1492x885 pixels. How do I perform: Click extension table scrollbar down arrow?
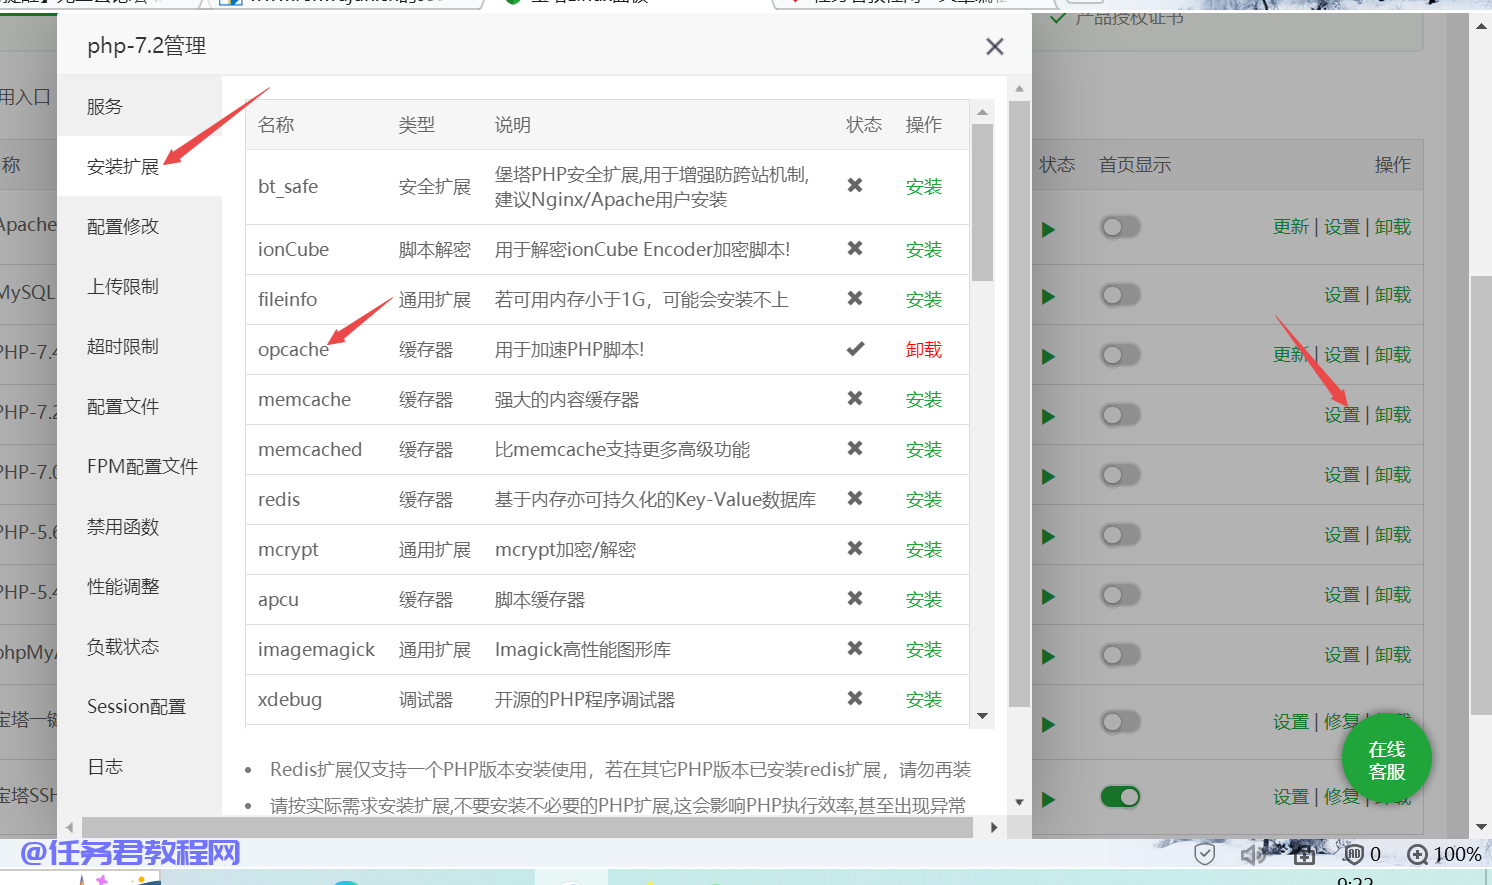982,715
